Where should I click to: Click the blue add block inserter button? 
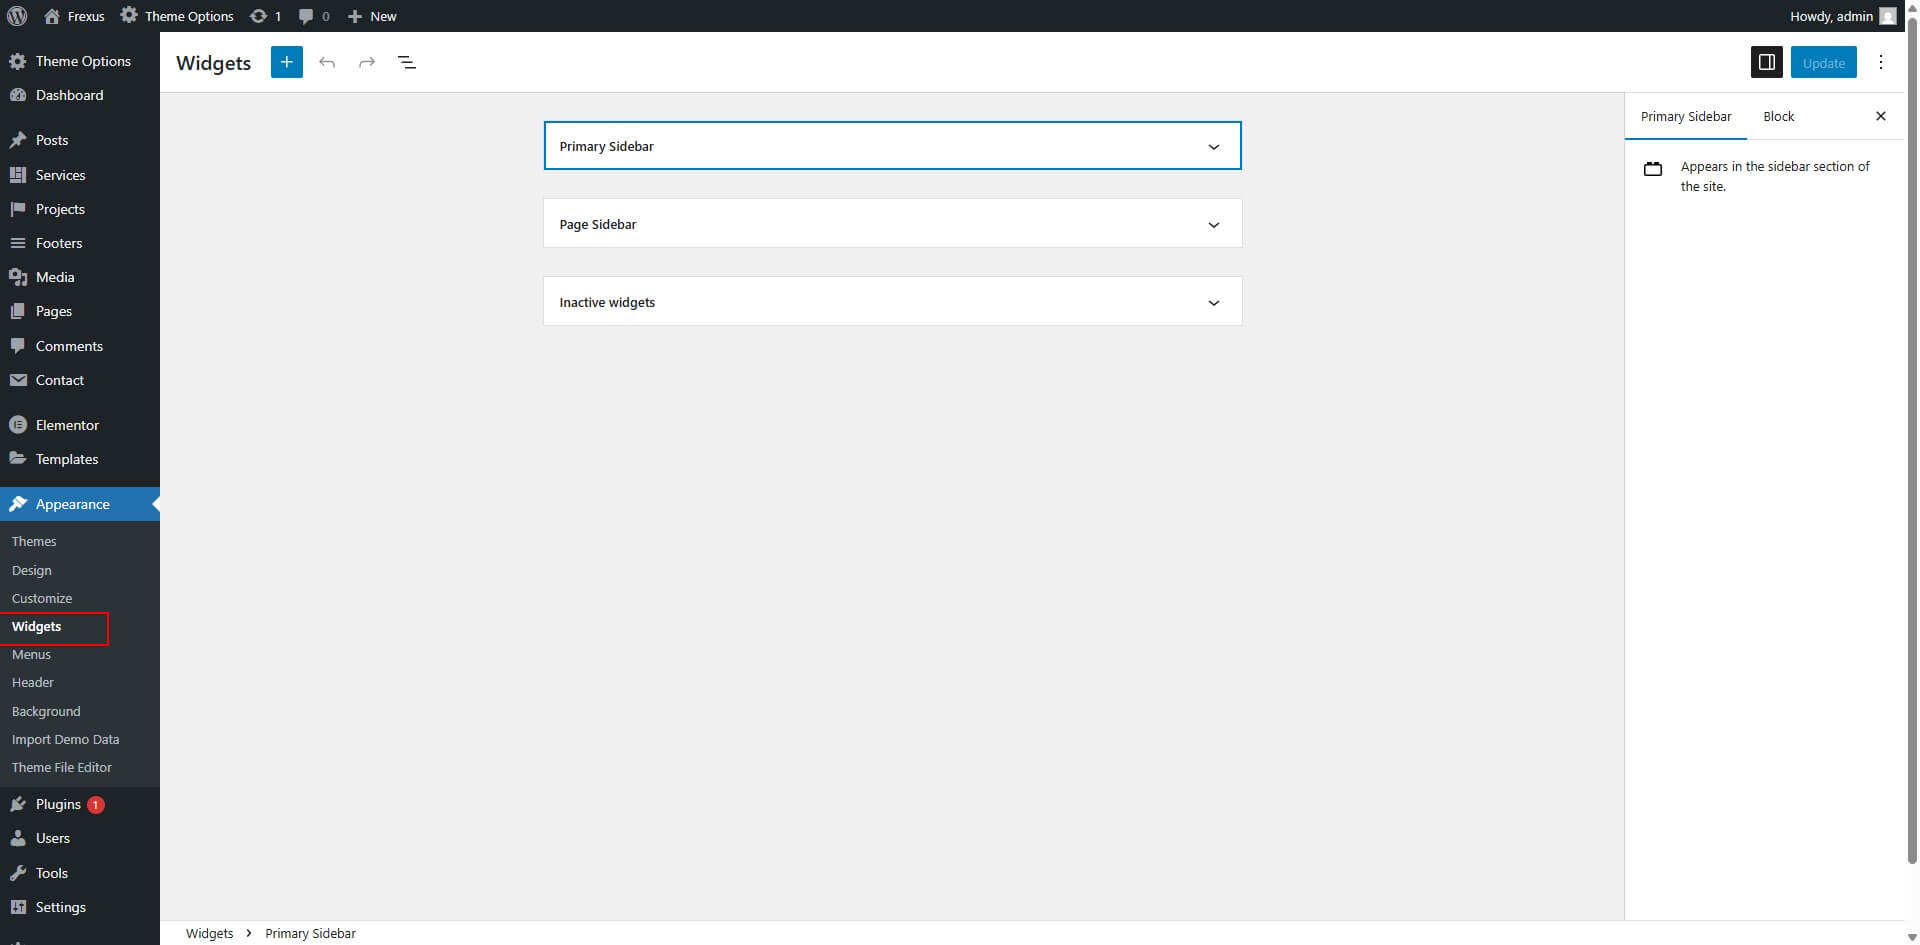point(286,62)
